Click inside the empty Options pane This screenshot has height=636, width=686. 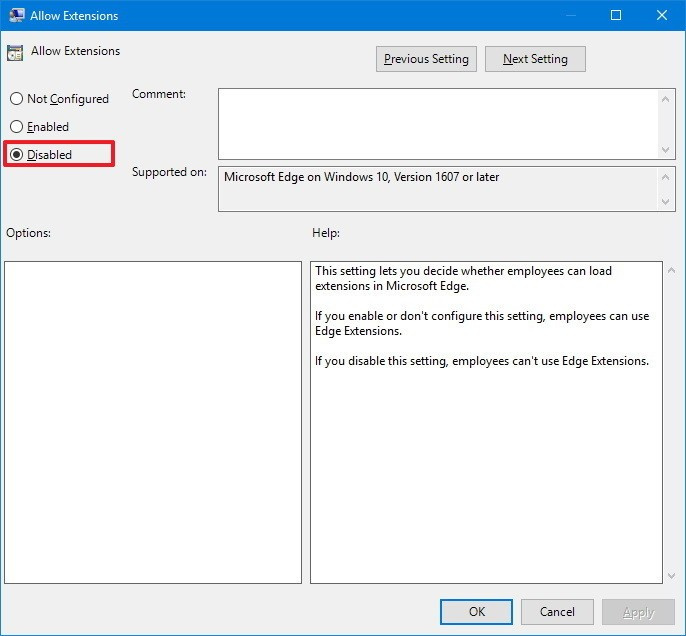(x=153, y=422)
